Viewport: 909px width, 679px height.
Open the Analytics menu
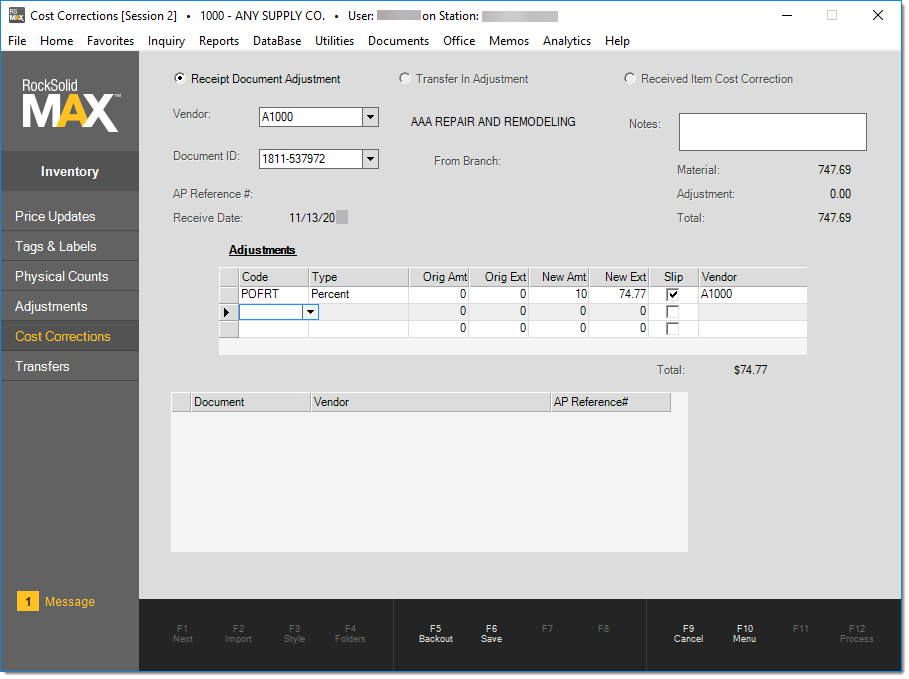point(567,41)
